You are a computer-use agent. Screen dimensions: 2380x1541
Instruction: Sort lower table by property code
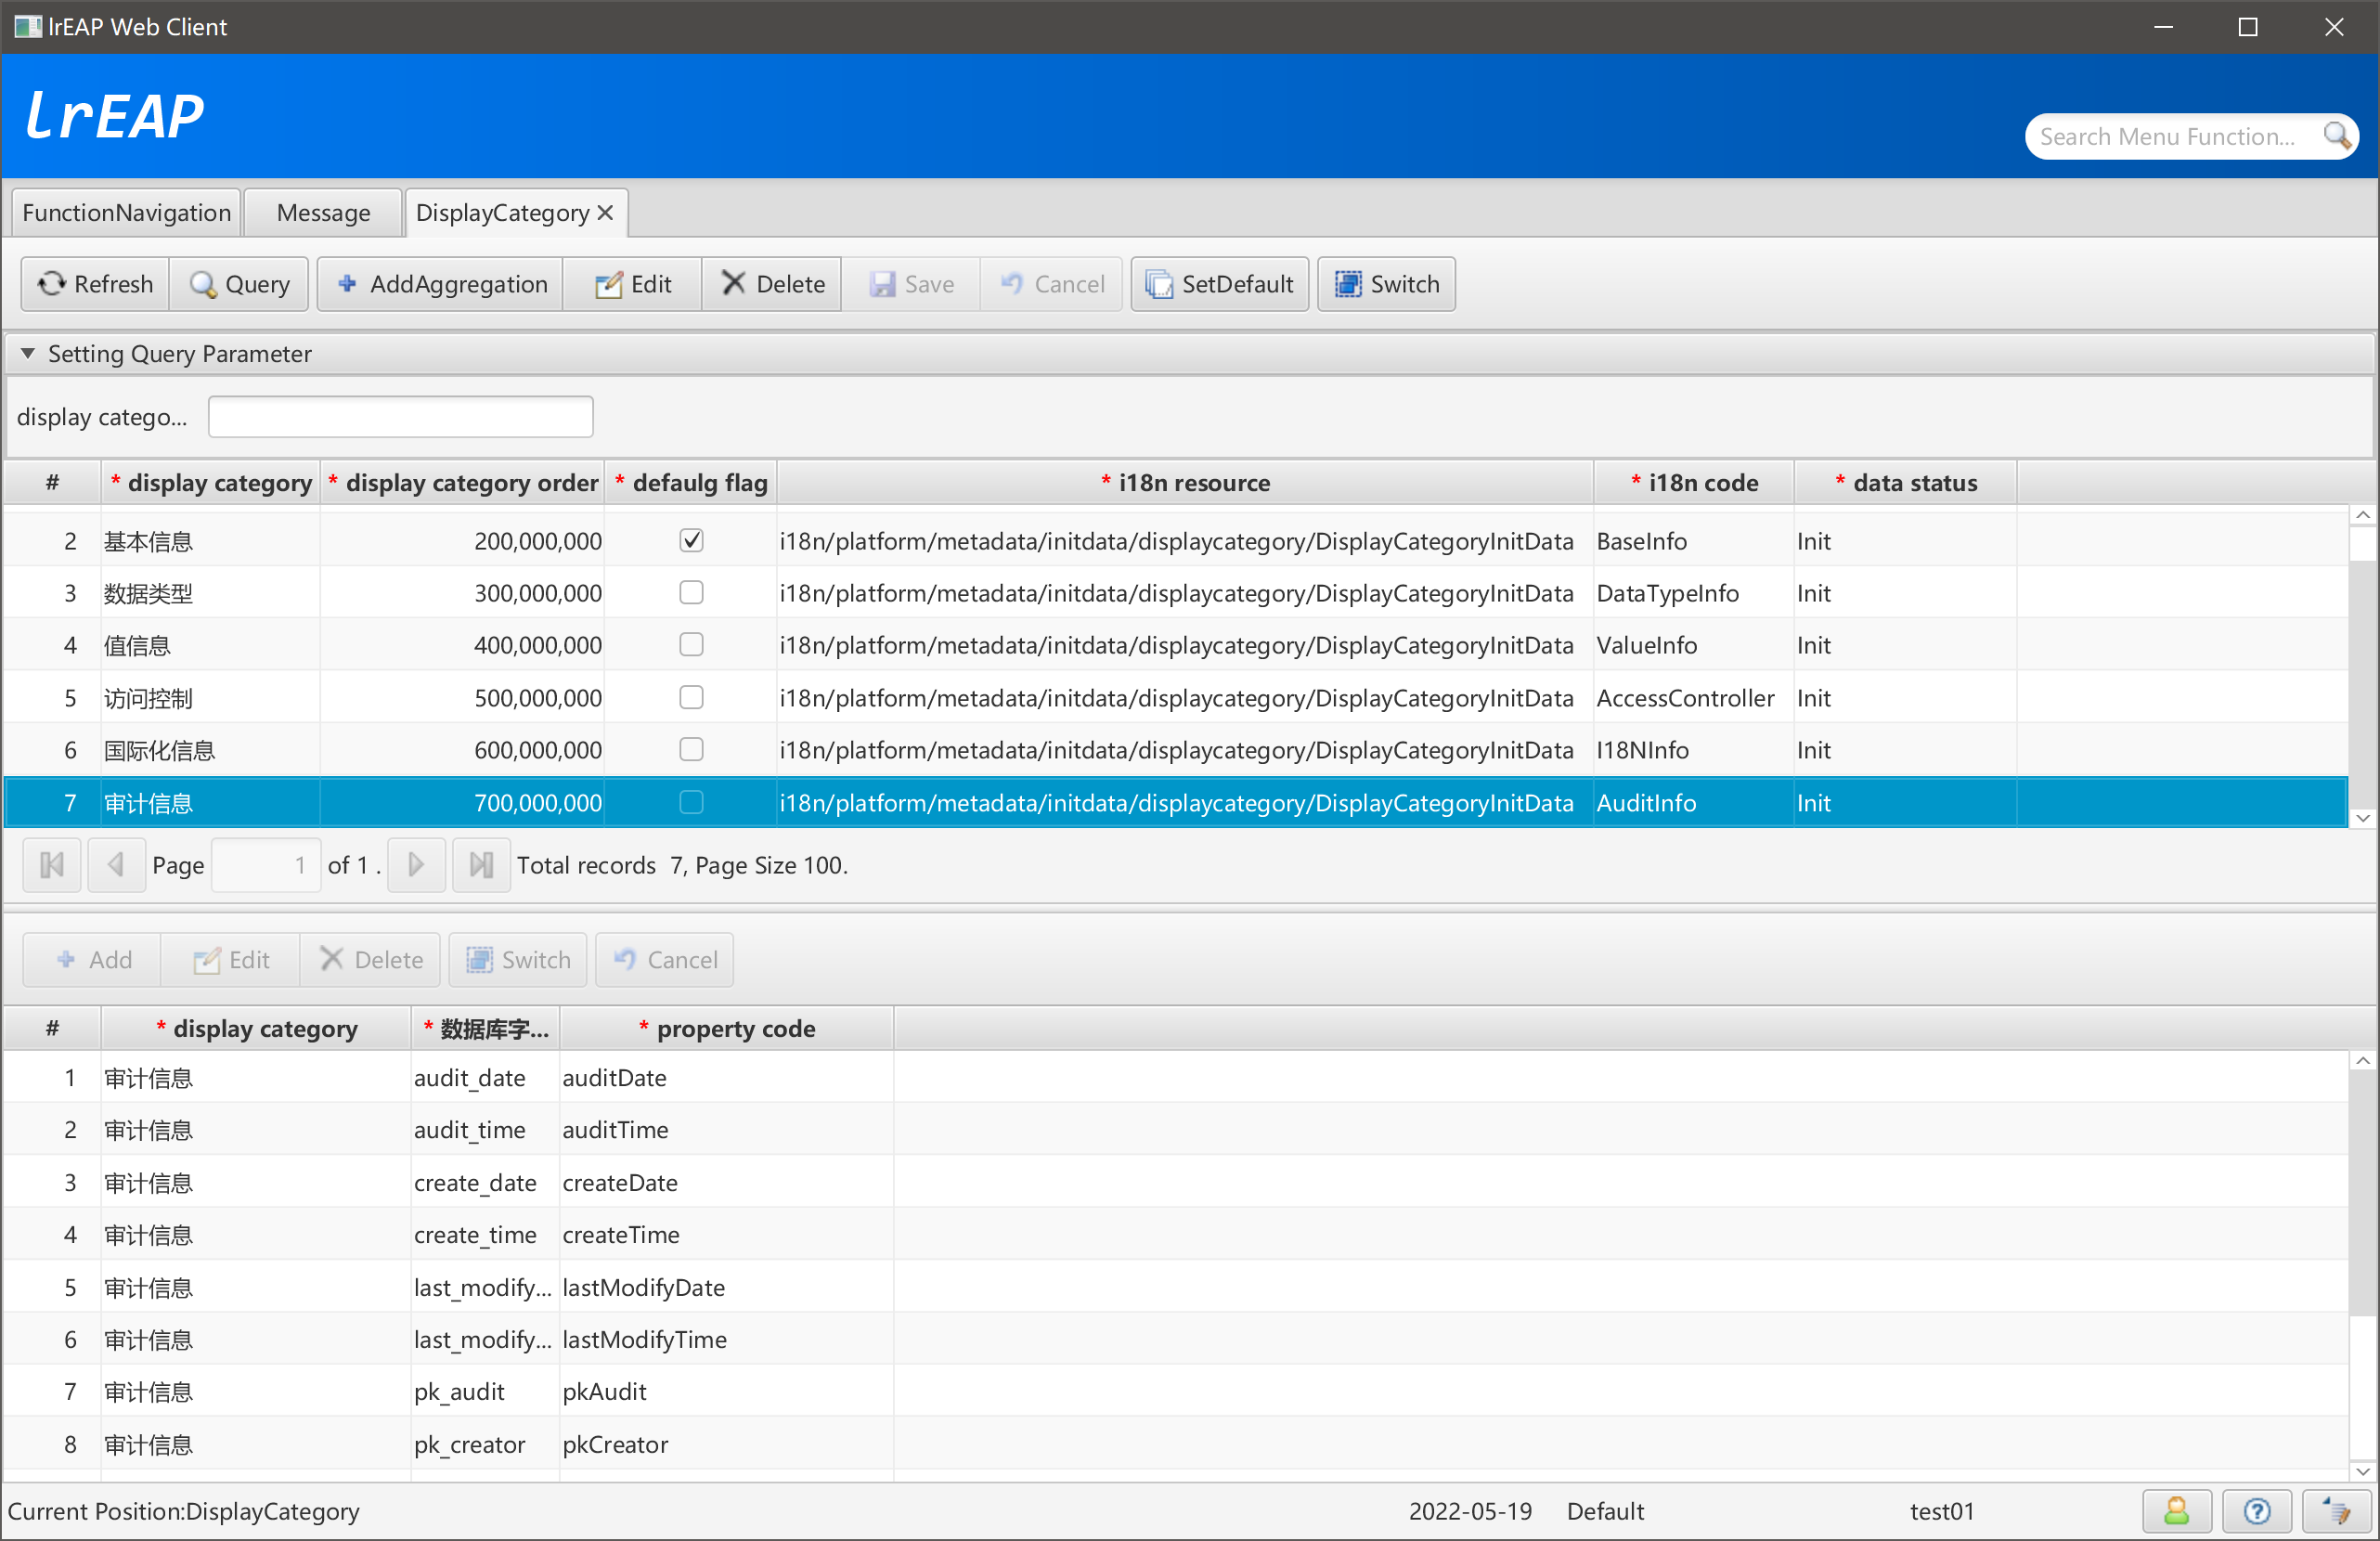point(726,1029)
